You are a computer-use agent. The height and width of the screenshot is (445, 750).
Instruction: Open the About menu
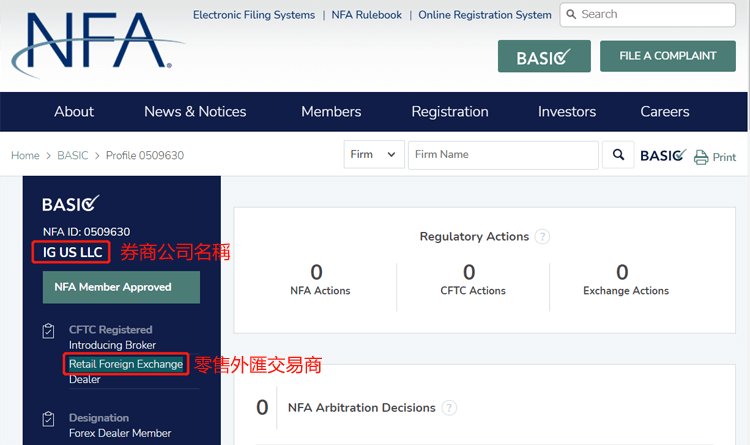point(74,111)
